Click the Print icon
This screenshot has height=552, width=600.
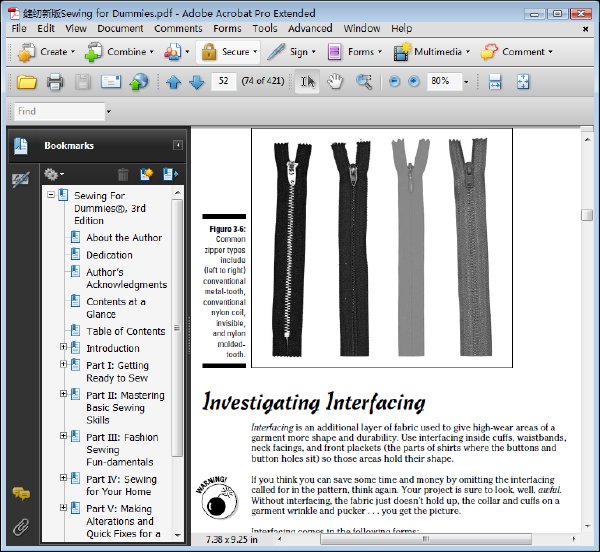point(55,82)
